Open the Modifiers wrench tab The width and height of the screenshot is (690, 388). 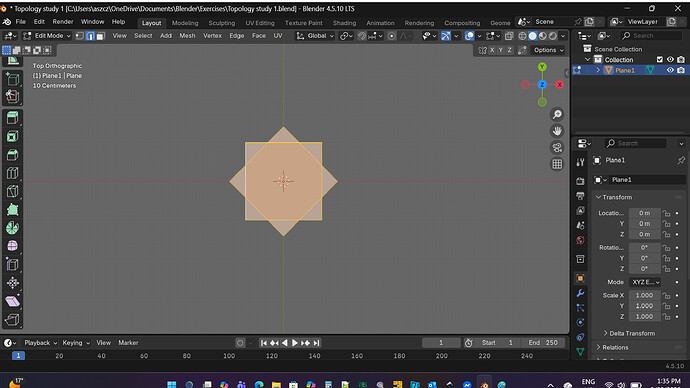[580, 293]
